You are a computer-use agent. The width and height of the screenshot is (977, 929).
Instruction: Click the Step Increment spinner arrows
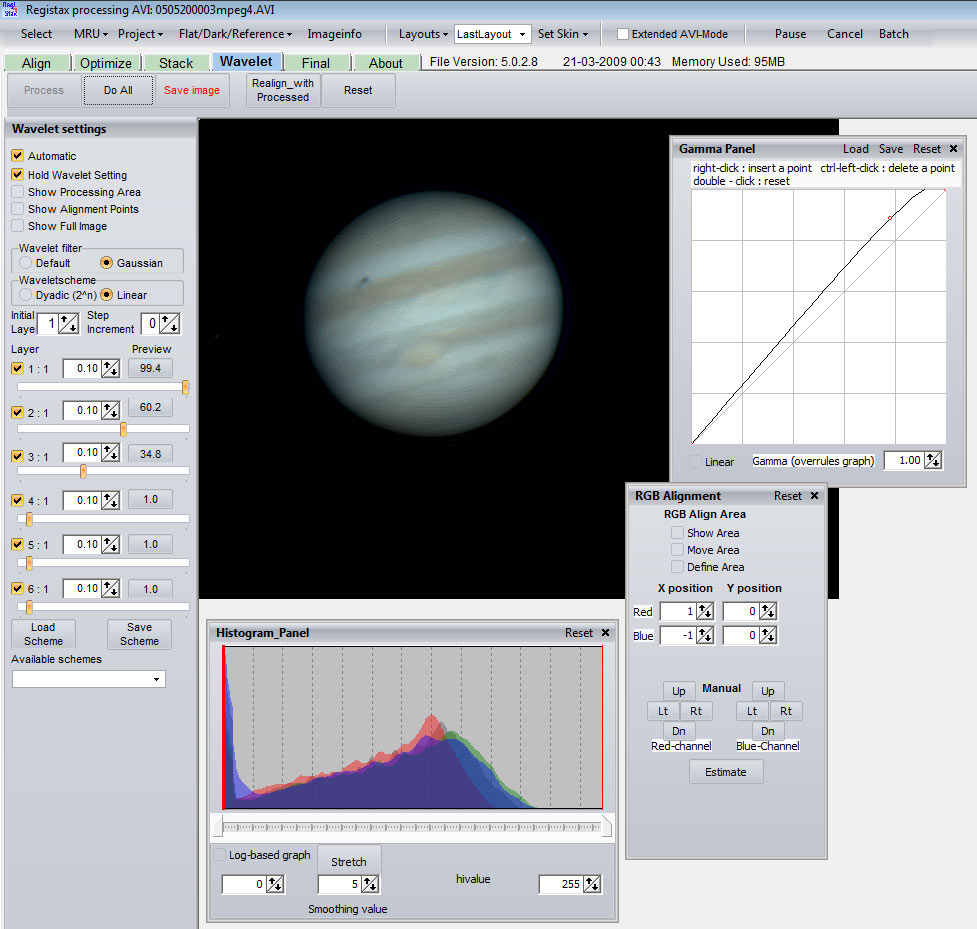coord(170,323)
